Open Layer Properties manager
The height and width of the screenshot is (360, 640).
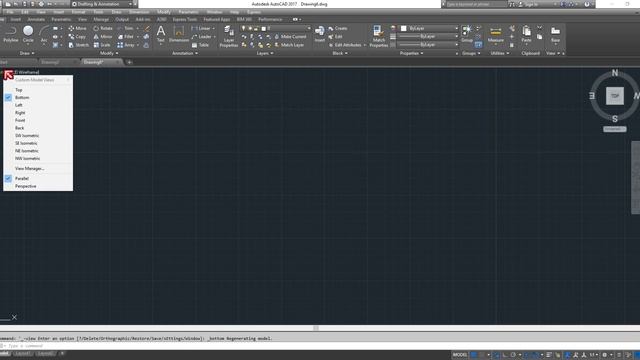(x=229, y=36)
